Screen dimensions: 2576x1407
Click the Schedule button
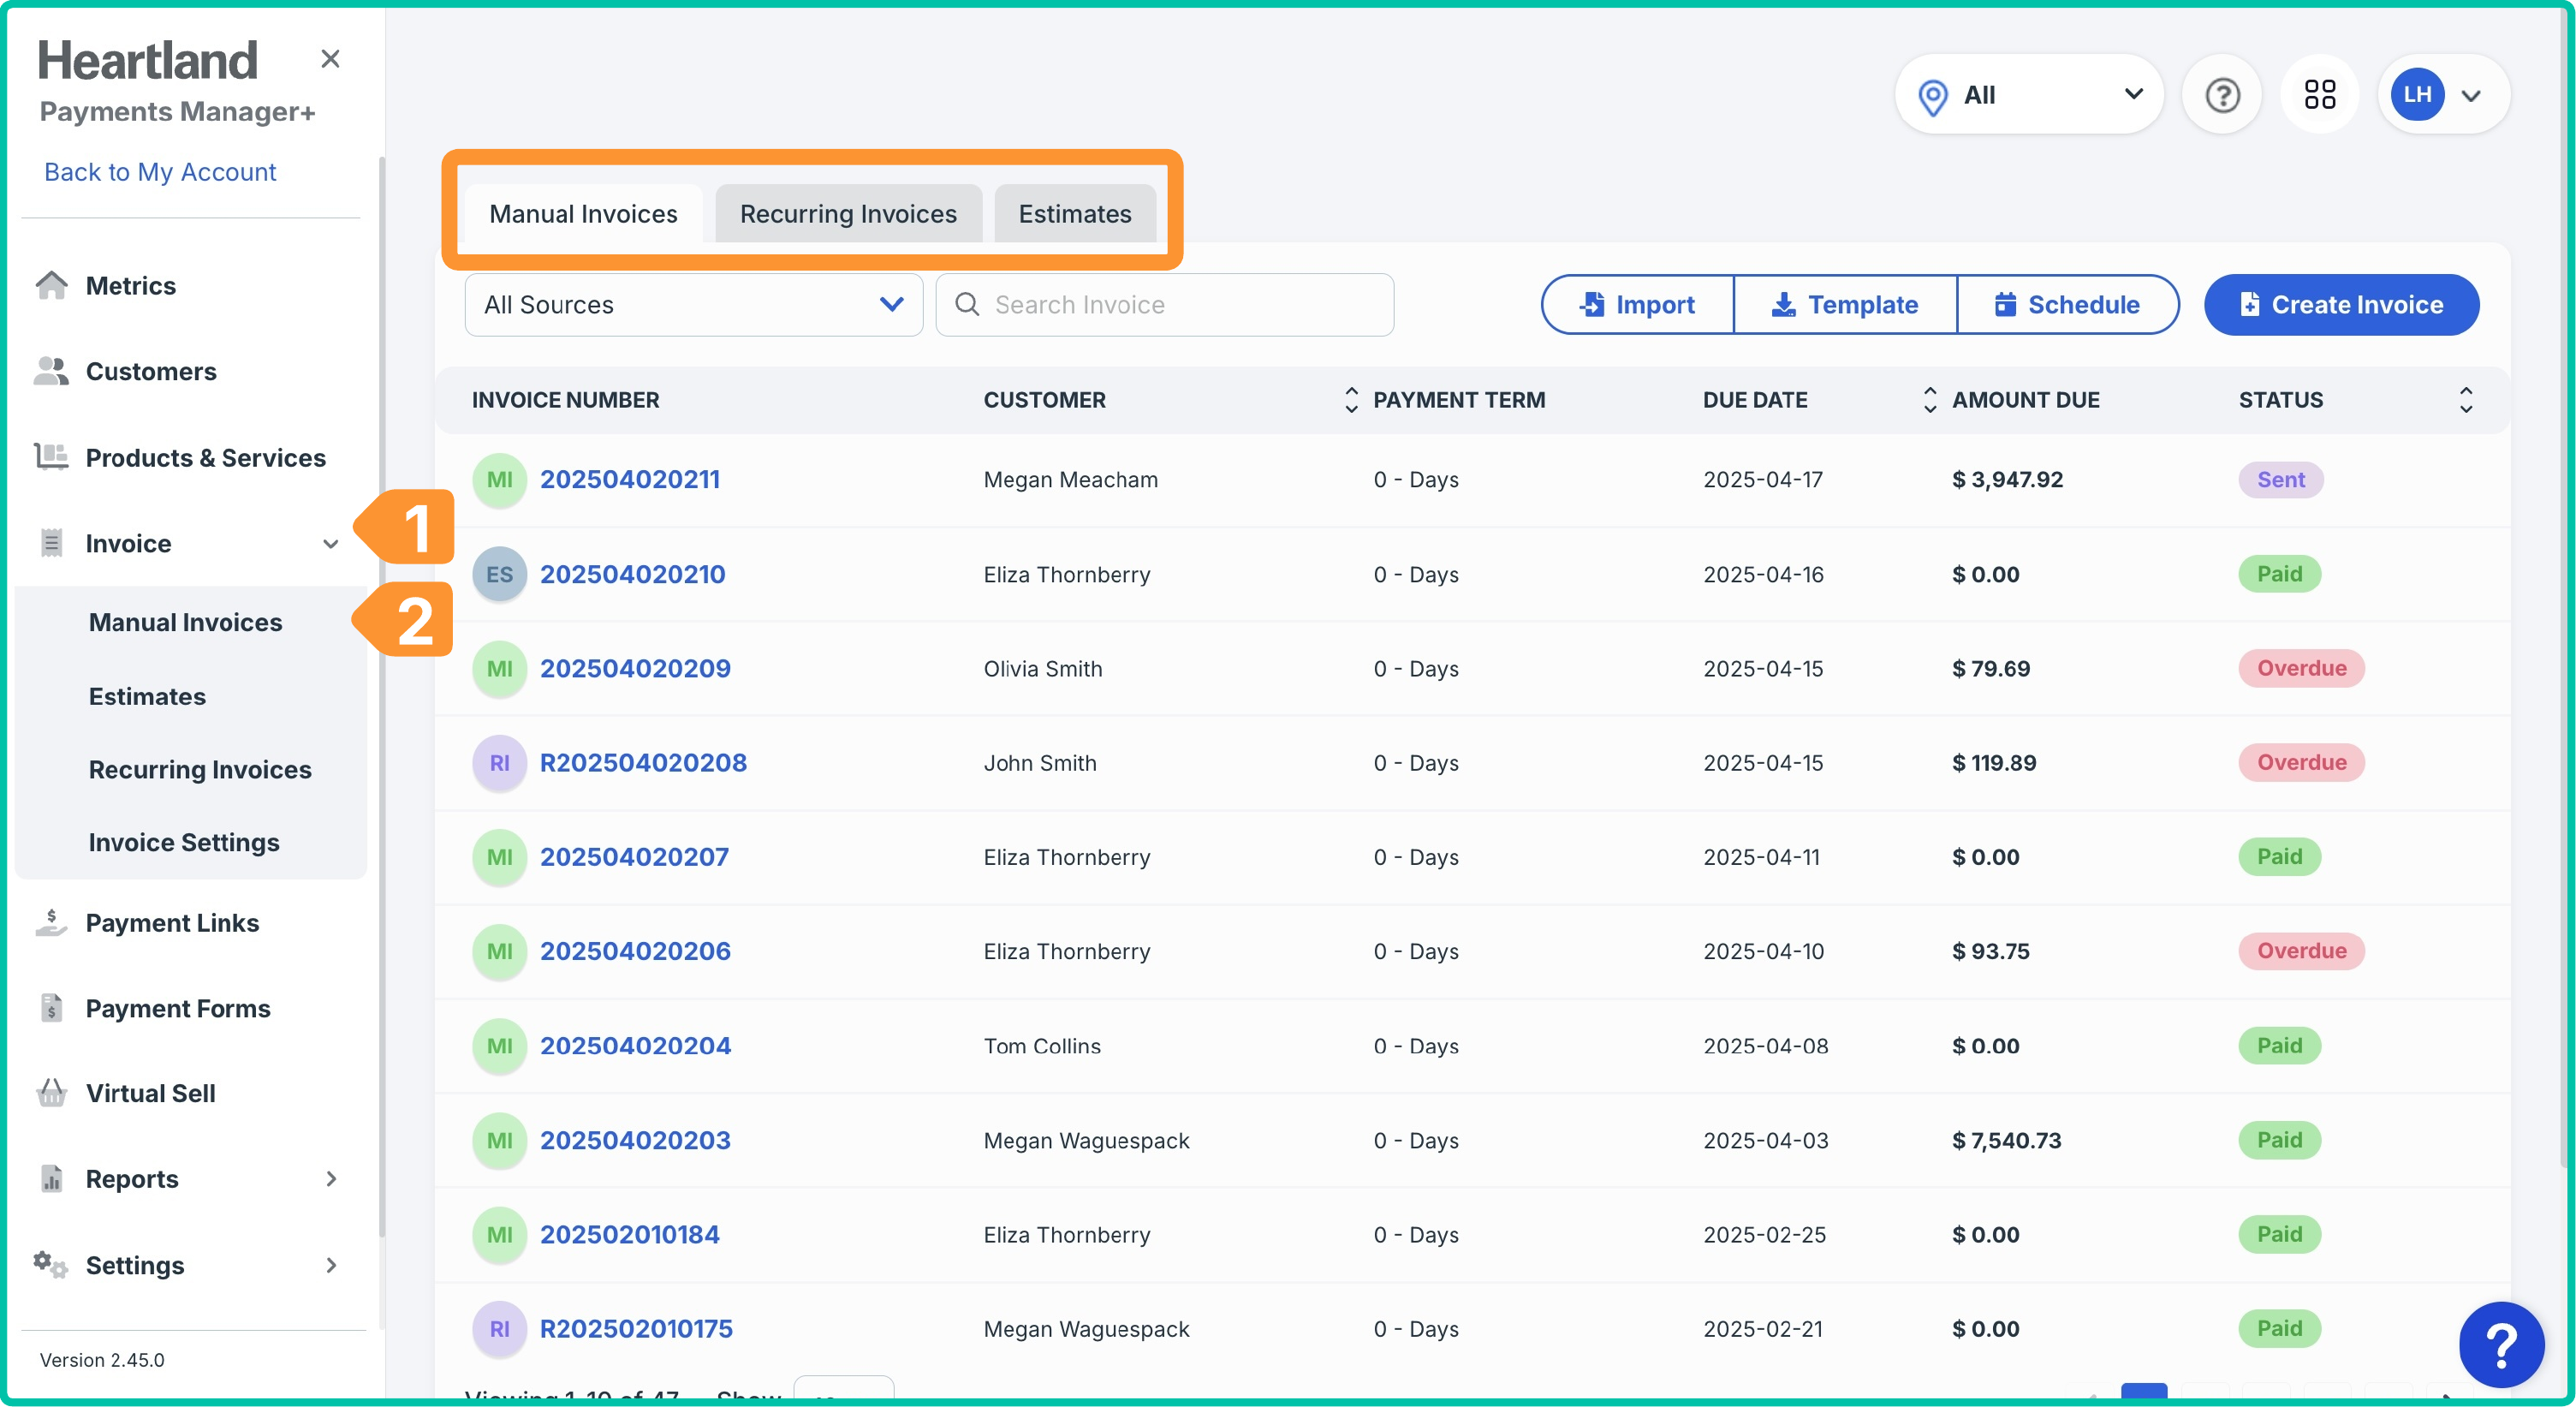coord(2067,305)
